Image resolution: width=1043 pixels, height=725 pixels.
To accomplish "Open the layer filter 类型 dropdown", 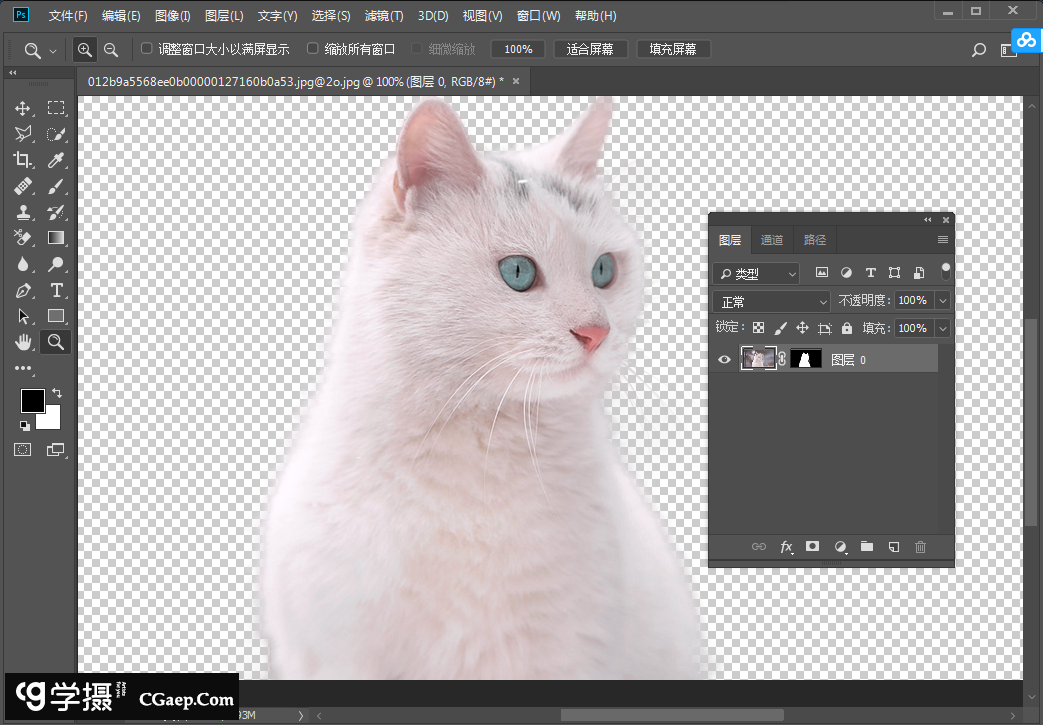I will point(756,273).
